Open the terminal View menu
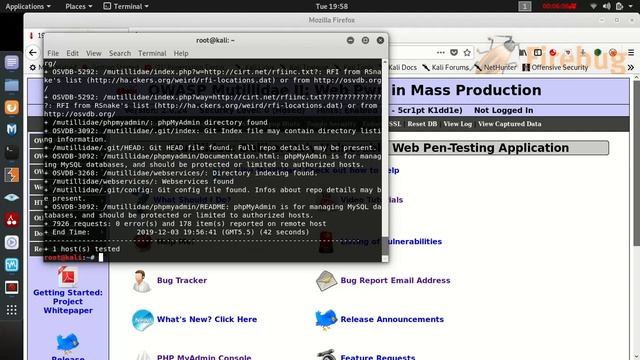The height and width of the screenshot is (360, 640). point(93,53)
